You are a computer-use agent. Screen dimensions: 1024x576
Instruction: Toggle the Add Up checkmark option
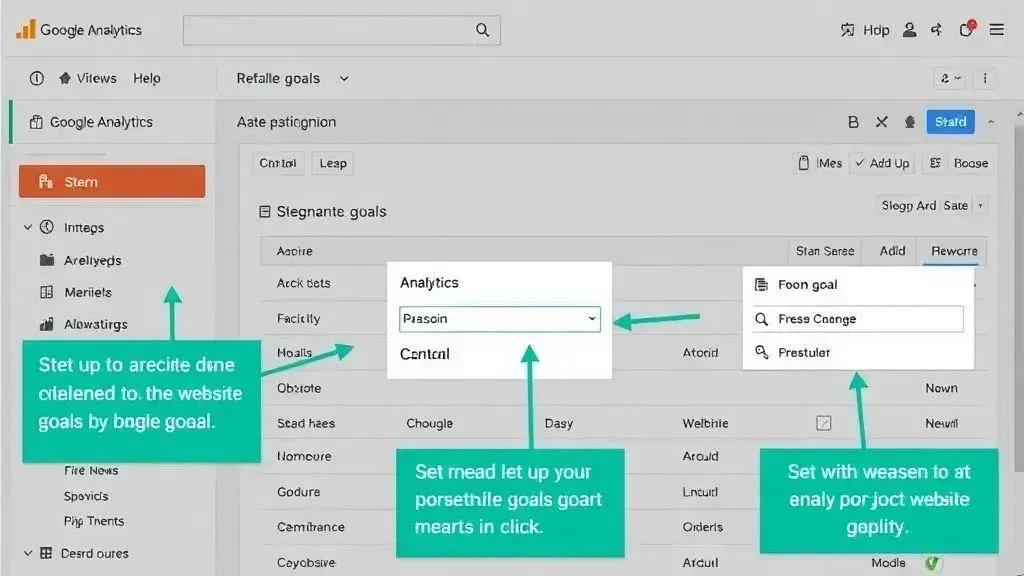point(882,162)
